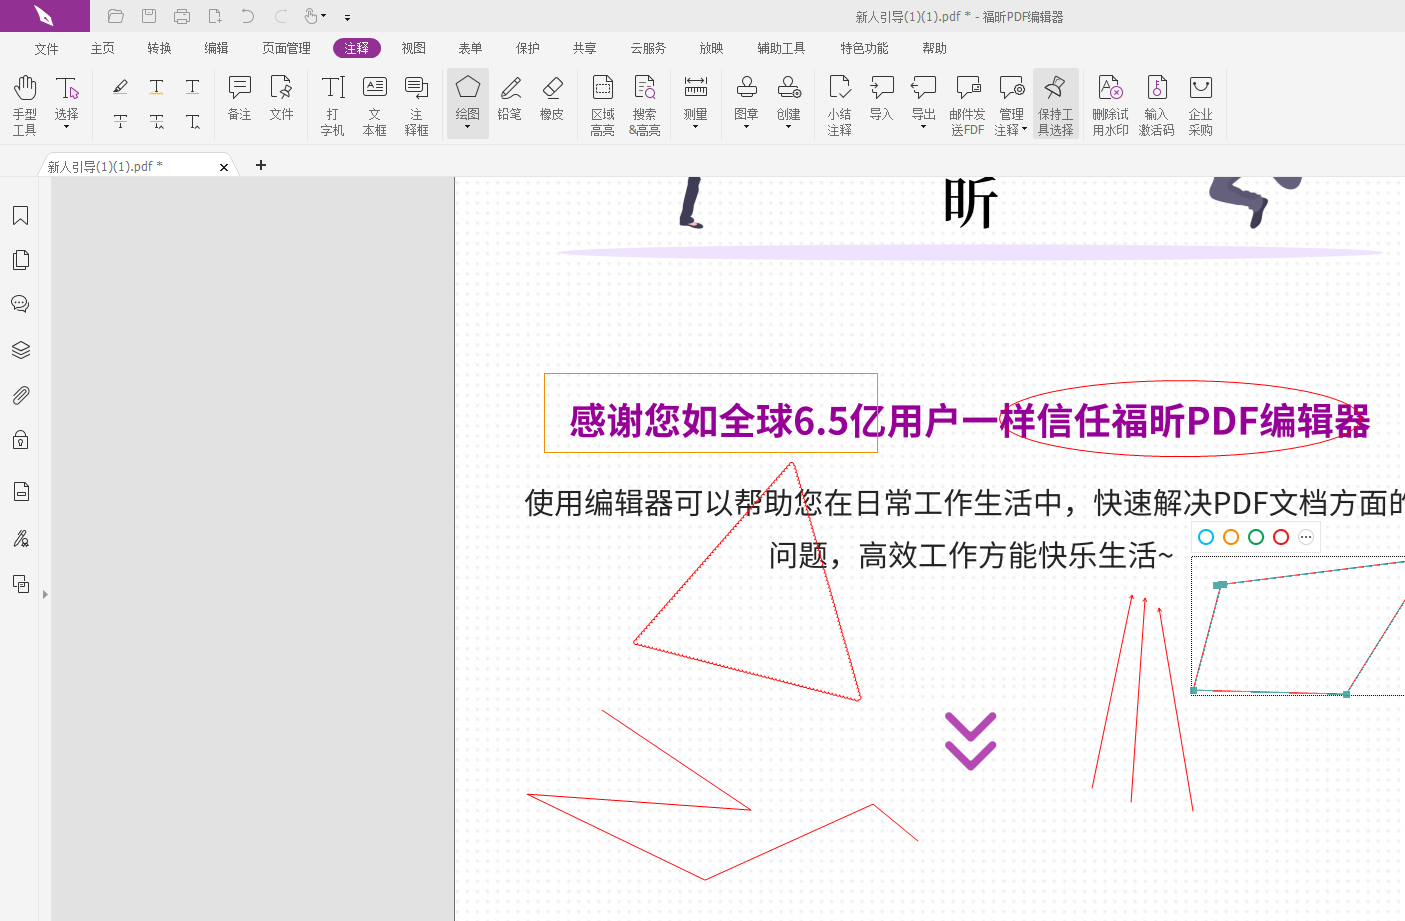
Task: Click the Undo arrow
Action: coord(248,16)
